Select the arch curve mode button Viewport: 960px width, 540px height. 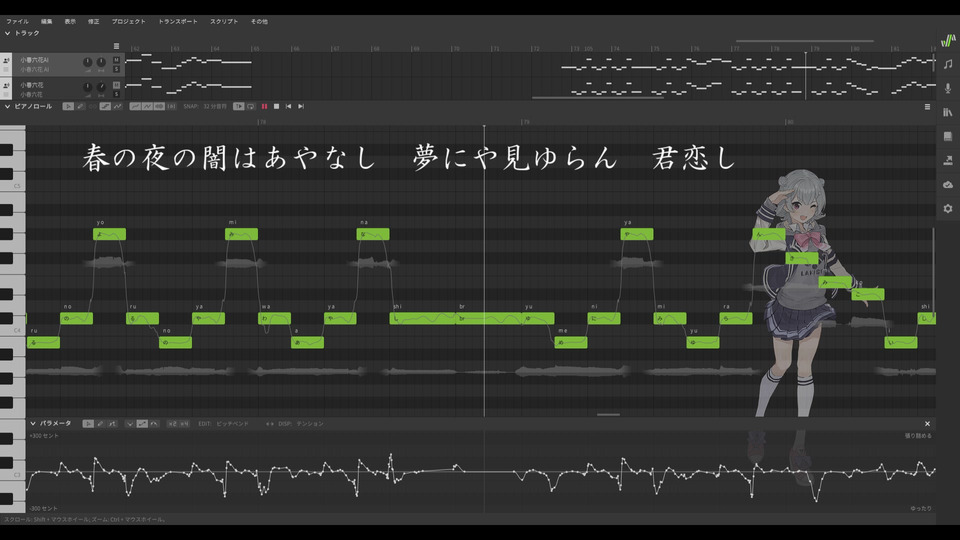coord(154,424)
